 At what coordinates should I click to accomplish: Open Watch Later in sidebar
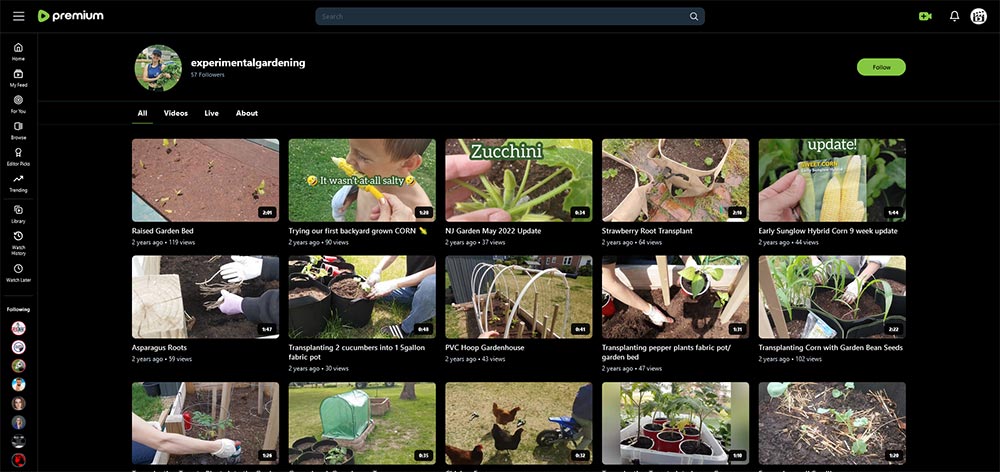(x=18, y=274)
